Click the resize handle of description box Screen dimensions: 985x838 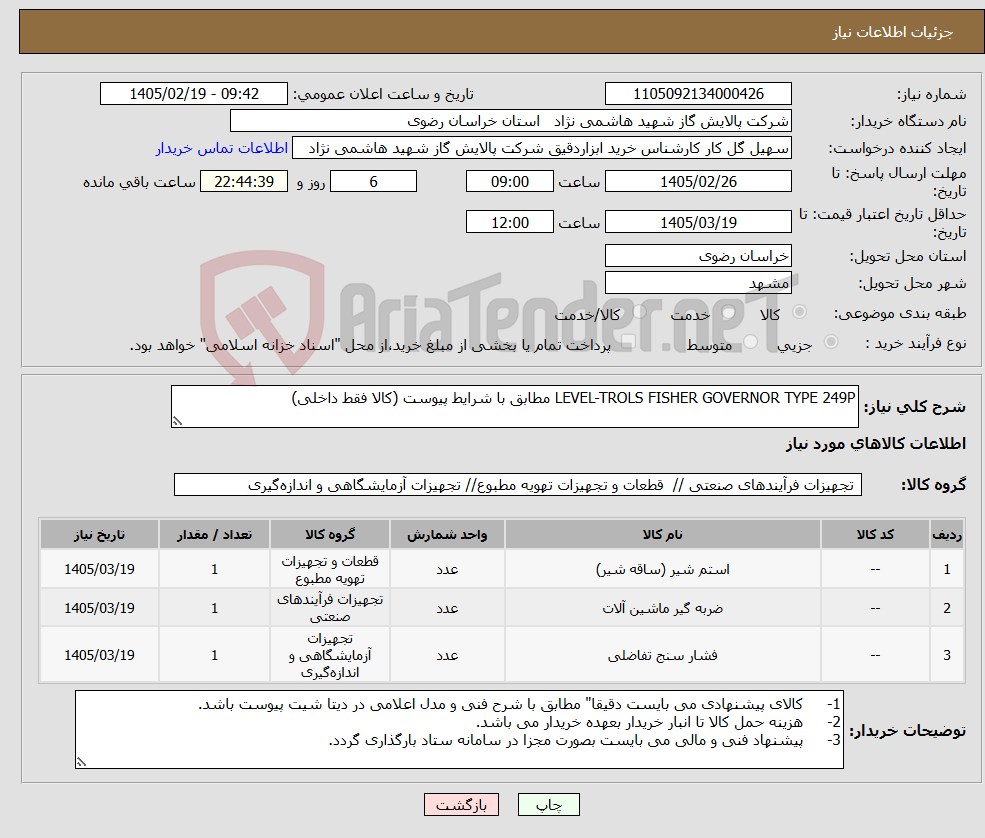pos(177,422)
